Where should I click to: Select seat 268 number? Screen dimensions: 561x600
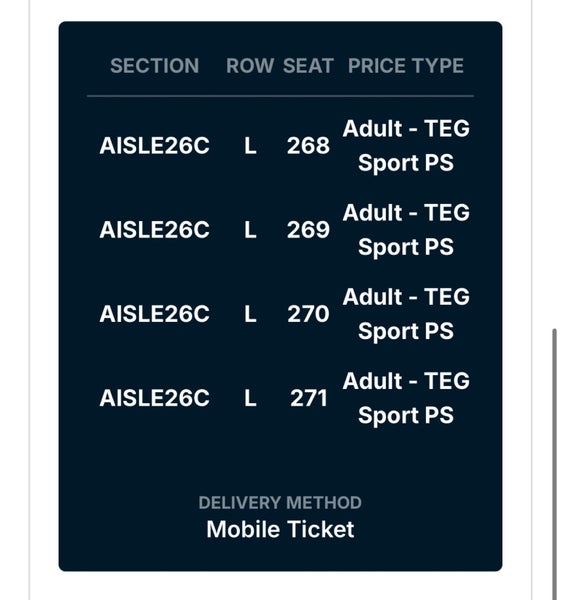(308, 145)
